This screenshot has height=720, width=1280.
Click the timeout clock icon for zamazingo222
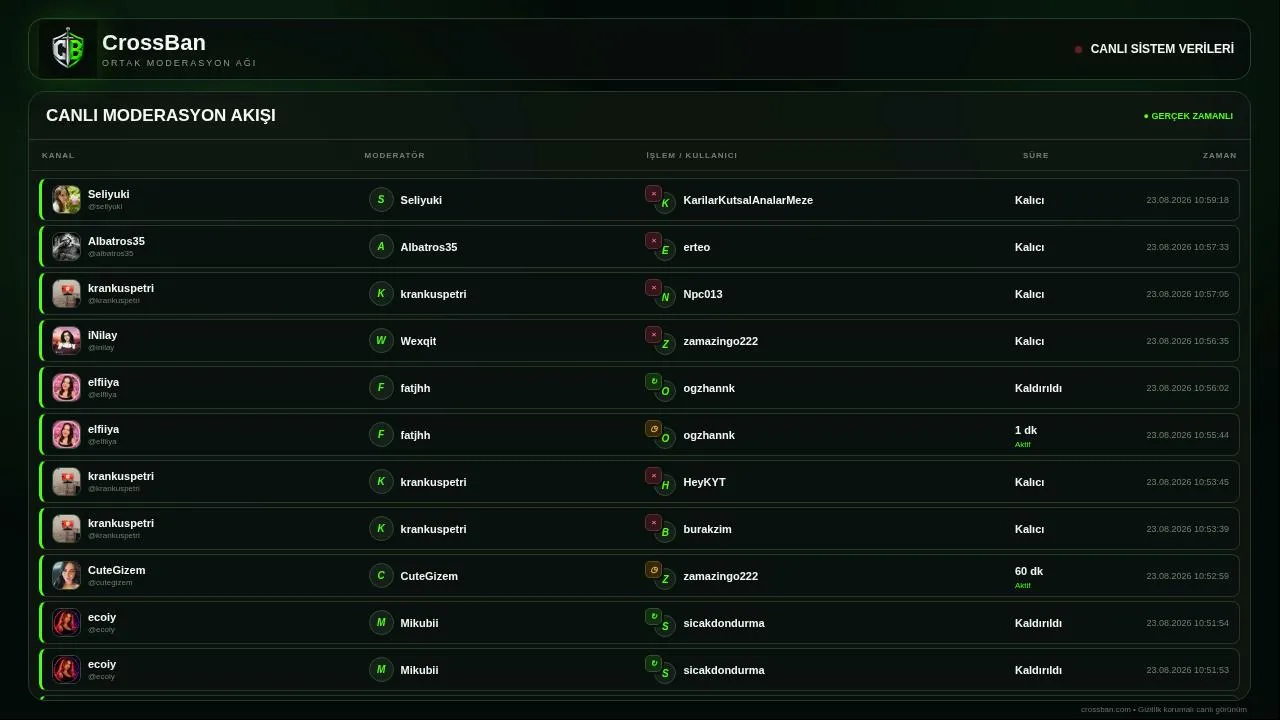[653, 570]
